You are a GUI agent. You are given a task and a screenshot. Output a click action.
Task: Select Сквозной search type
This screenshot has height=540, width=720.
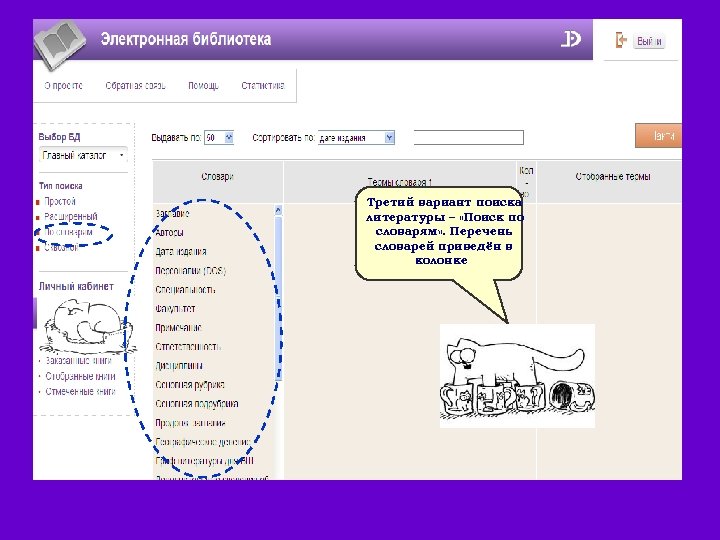[x=61, y=248]
